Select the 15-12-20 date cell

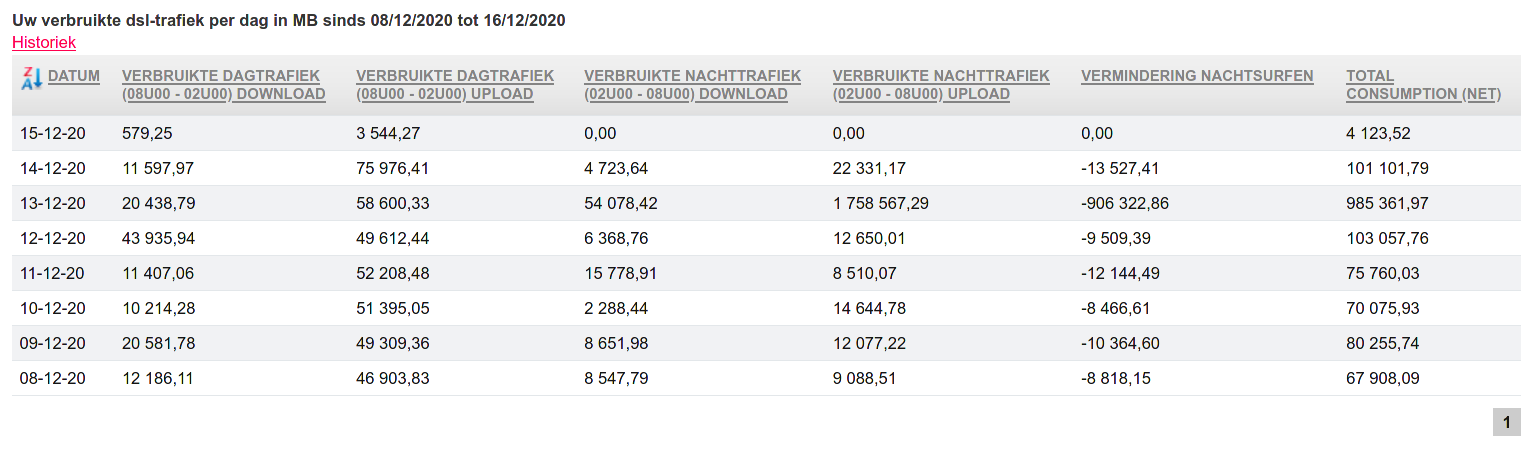point(53,133)
